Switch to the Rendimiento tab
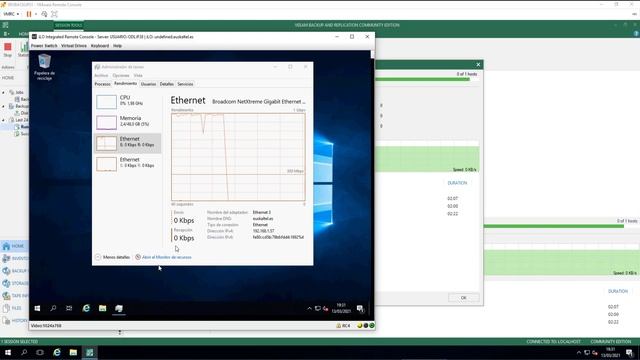The height and width of the screenshot is (360, 640). click(125, 84)
